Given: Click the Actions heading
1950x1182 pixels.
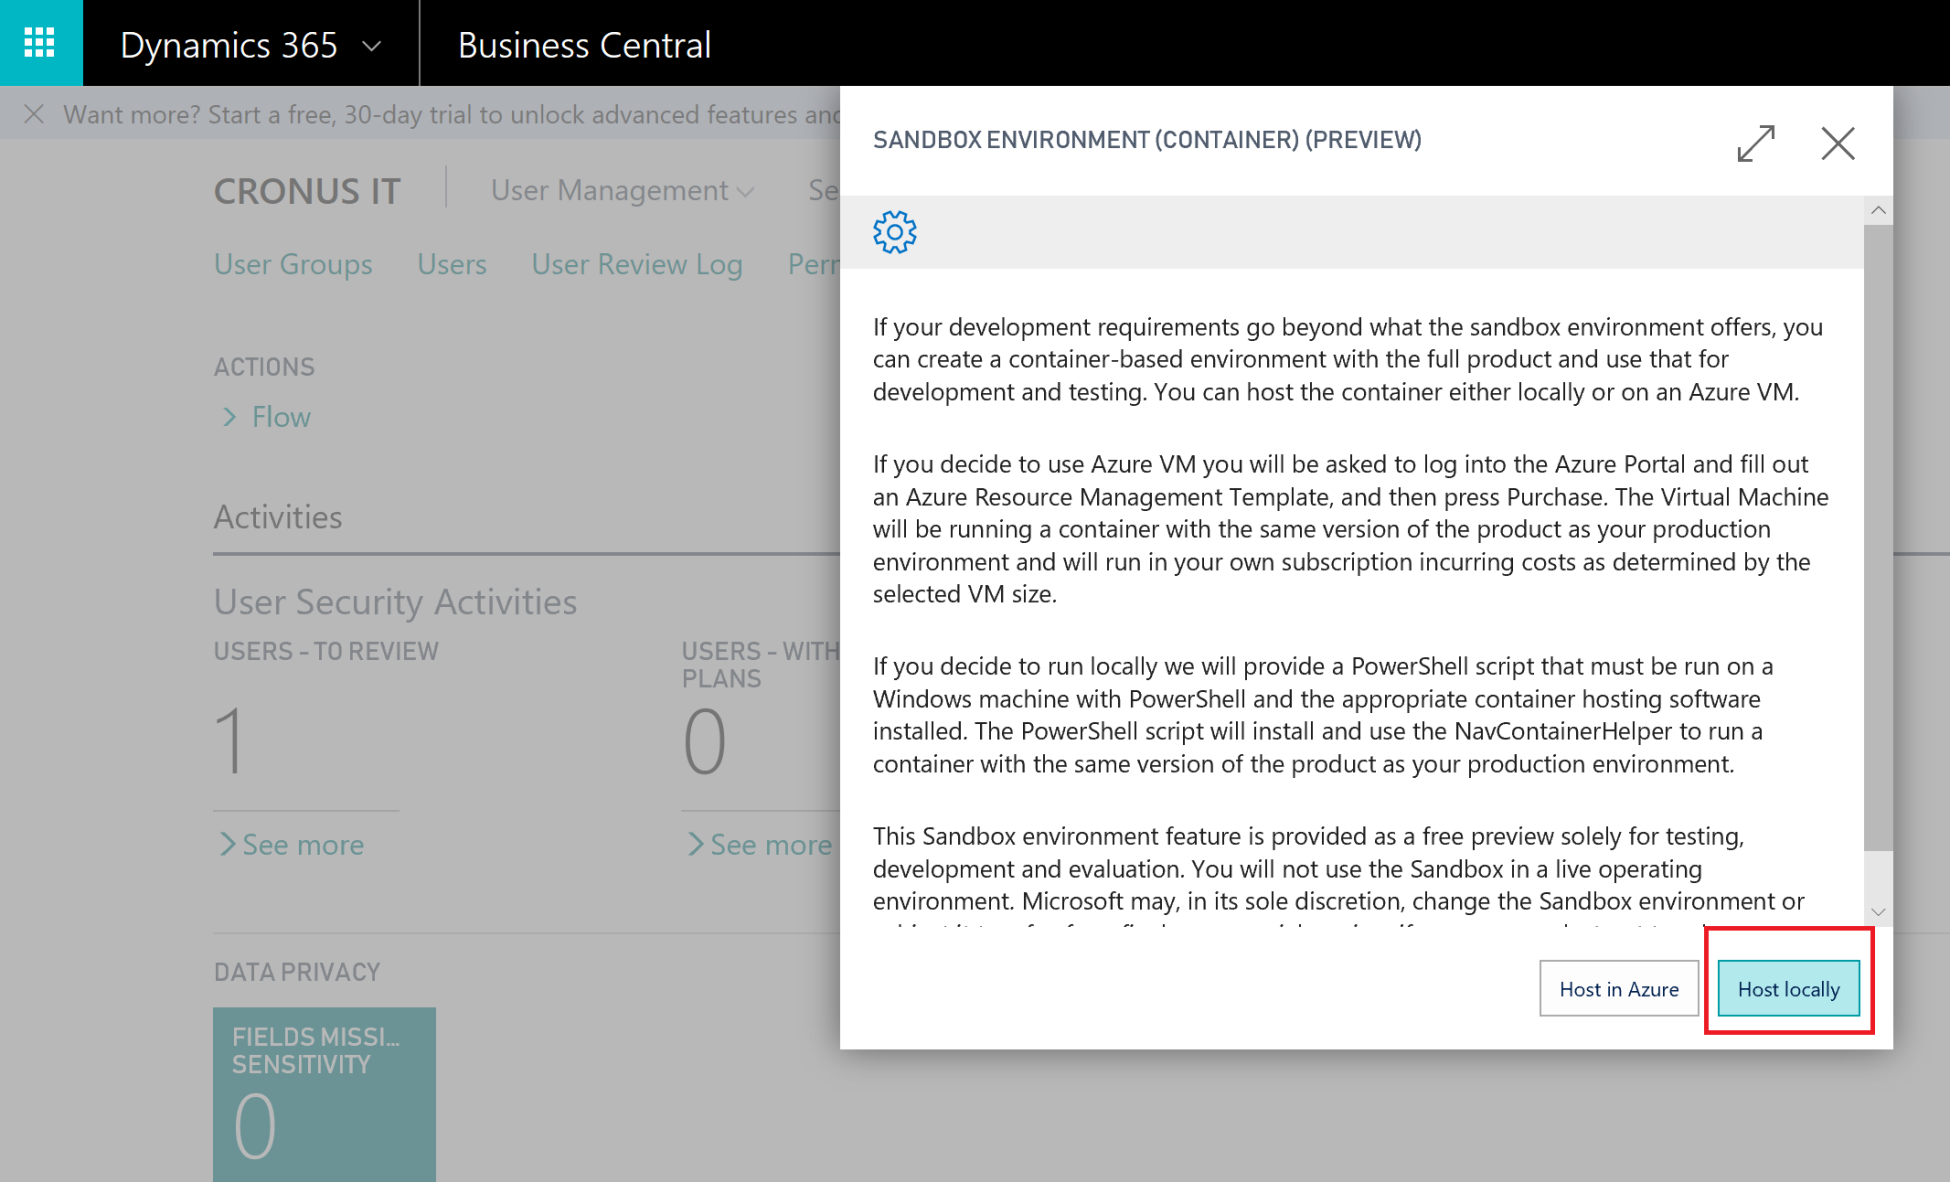Looking at the screenshot, I should click(264, 367).
